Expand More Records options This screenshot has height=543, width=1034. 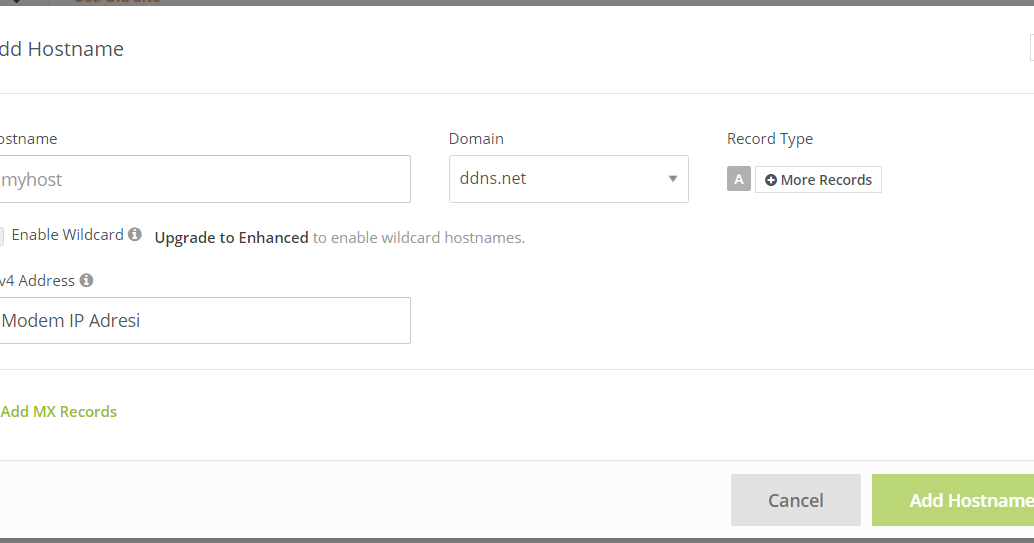click(x=818, y=179)
